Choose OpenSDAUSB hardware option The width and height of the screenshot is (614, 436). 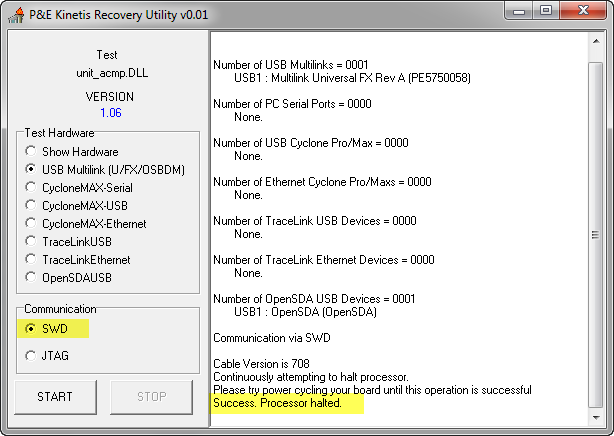click(33, 277)
